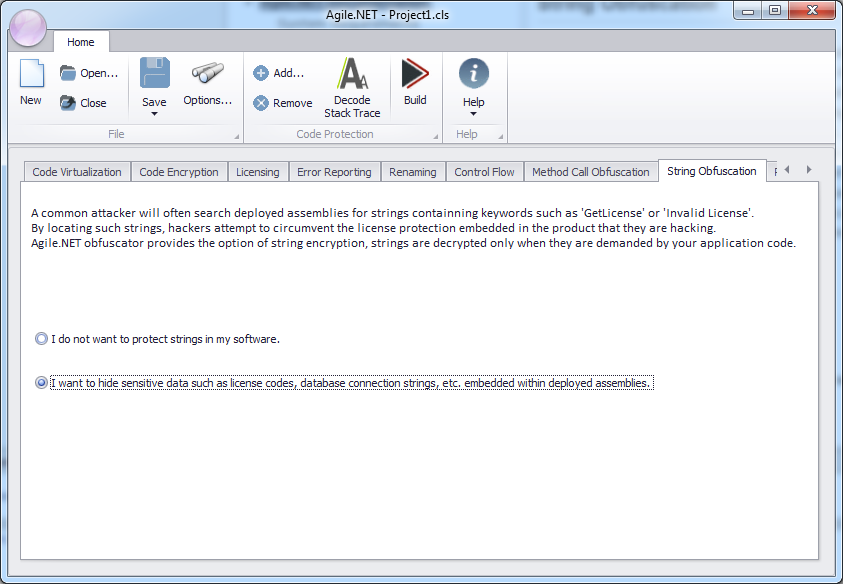Screen dimensions: 843x584
Task: Remove assembly using the Remove icon
Action: click(261, 103)
